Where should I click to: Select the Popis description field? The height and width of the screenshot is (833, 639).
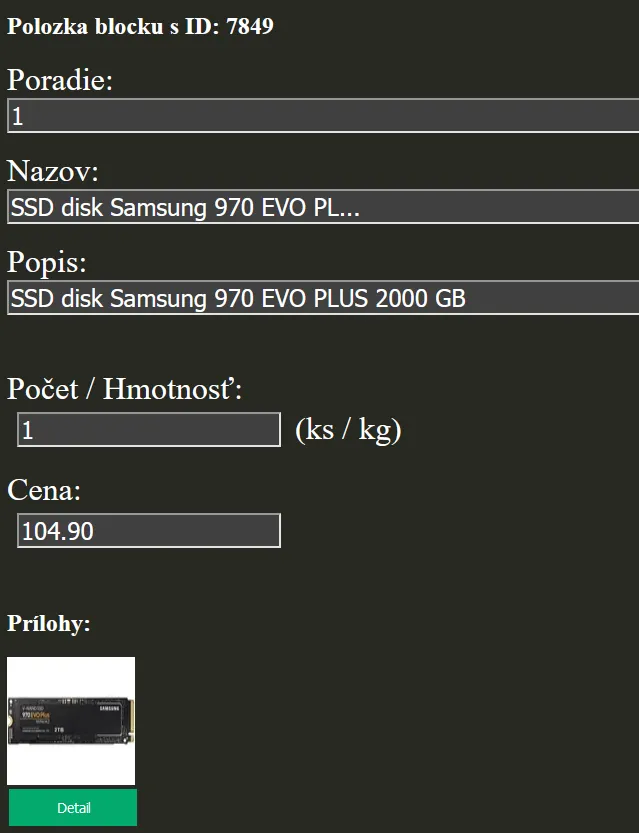tap(320, 298)
